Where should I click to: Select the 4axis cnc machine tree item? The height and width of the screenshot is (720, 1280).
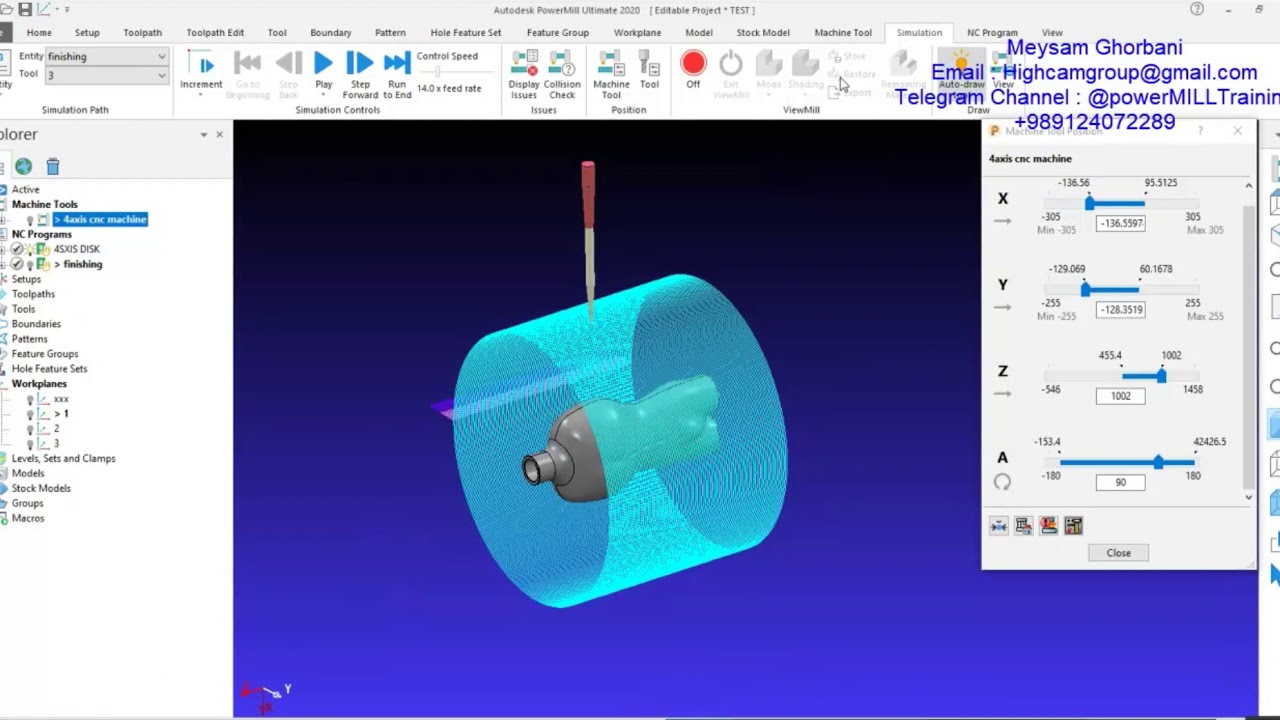click(100, 219)
